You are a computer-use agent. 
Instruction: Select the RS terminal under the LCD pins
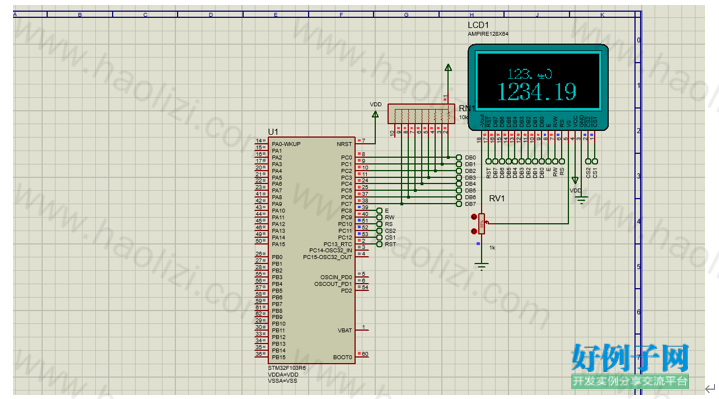click(x=562, y=161)
